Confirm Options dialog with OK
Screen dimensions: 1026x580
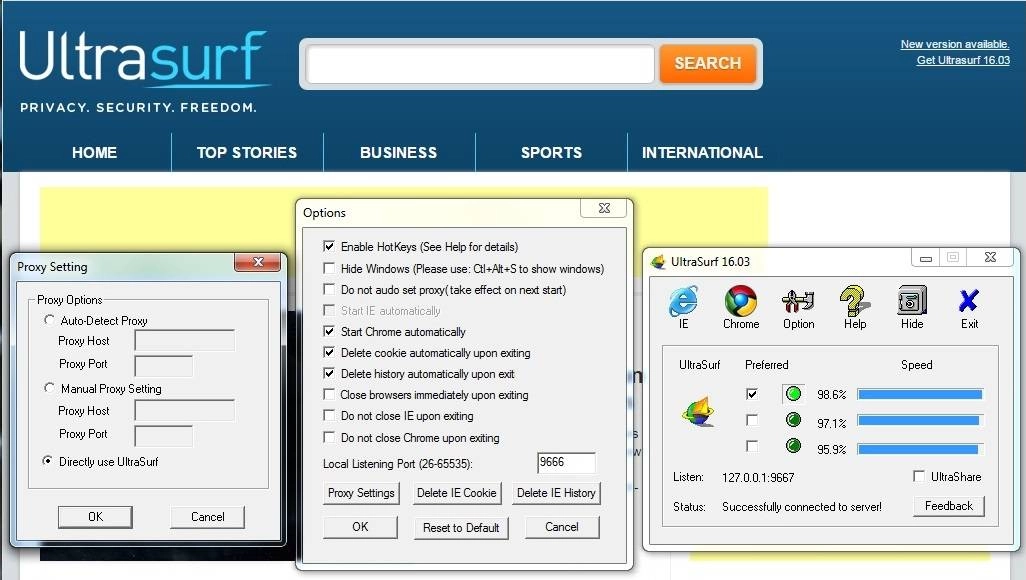[x=360, y=527]
